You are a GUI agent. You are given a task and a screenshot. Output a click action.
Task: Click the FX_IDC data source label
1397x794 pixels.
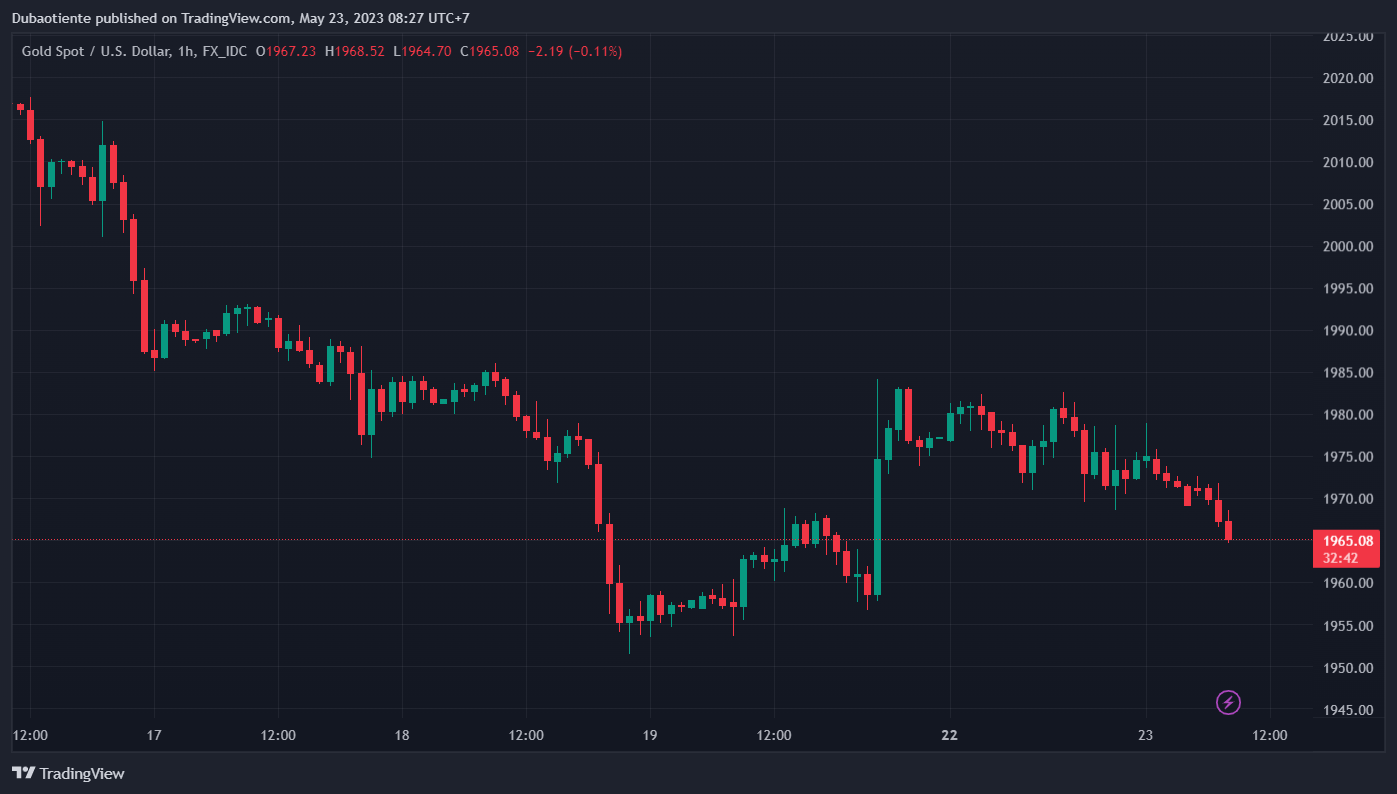tap(224, 51)
